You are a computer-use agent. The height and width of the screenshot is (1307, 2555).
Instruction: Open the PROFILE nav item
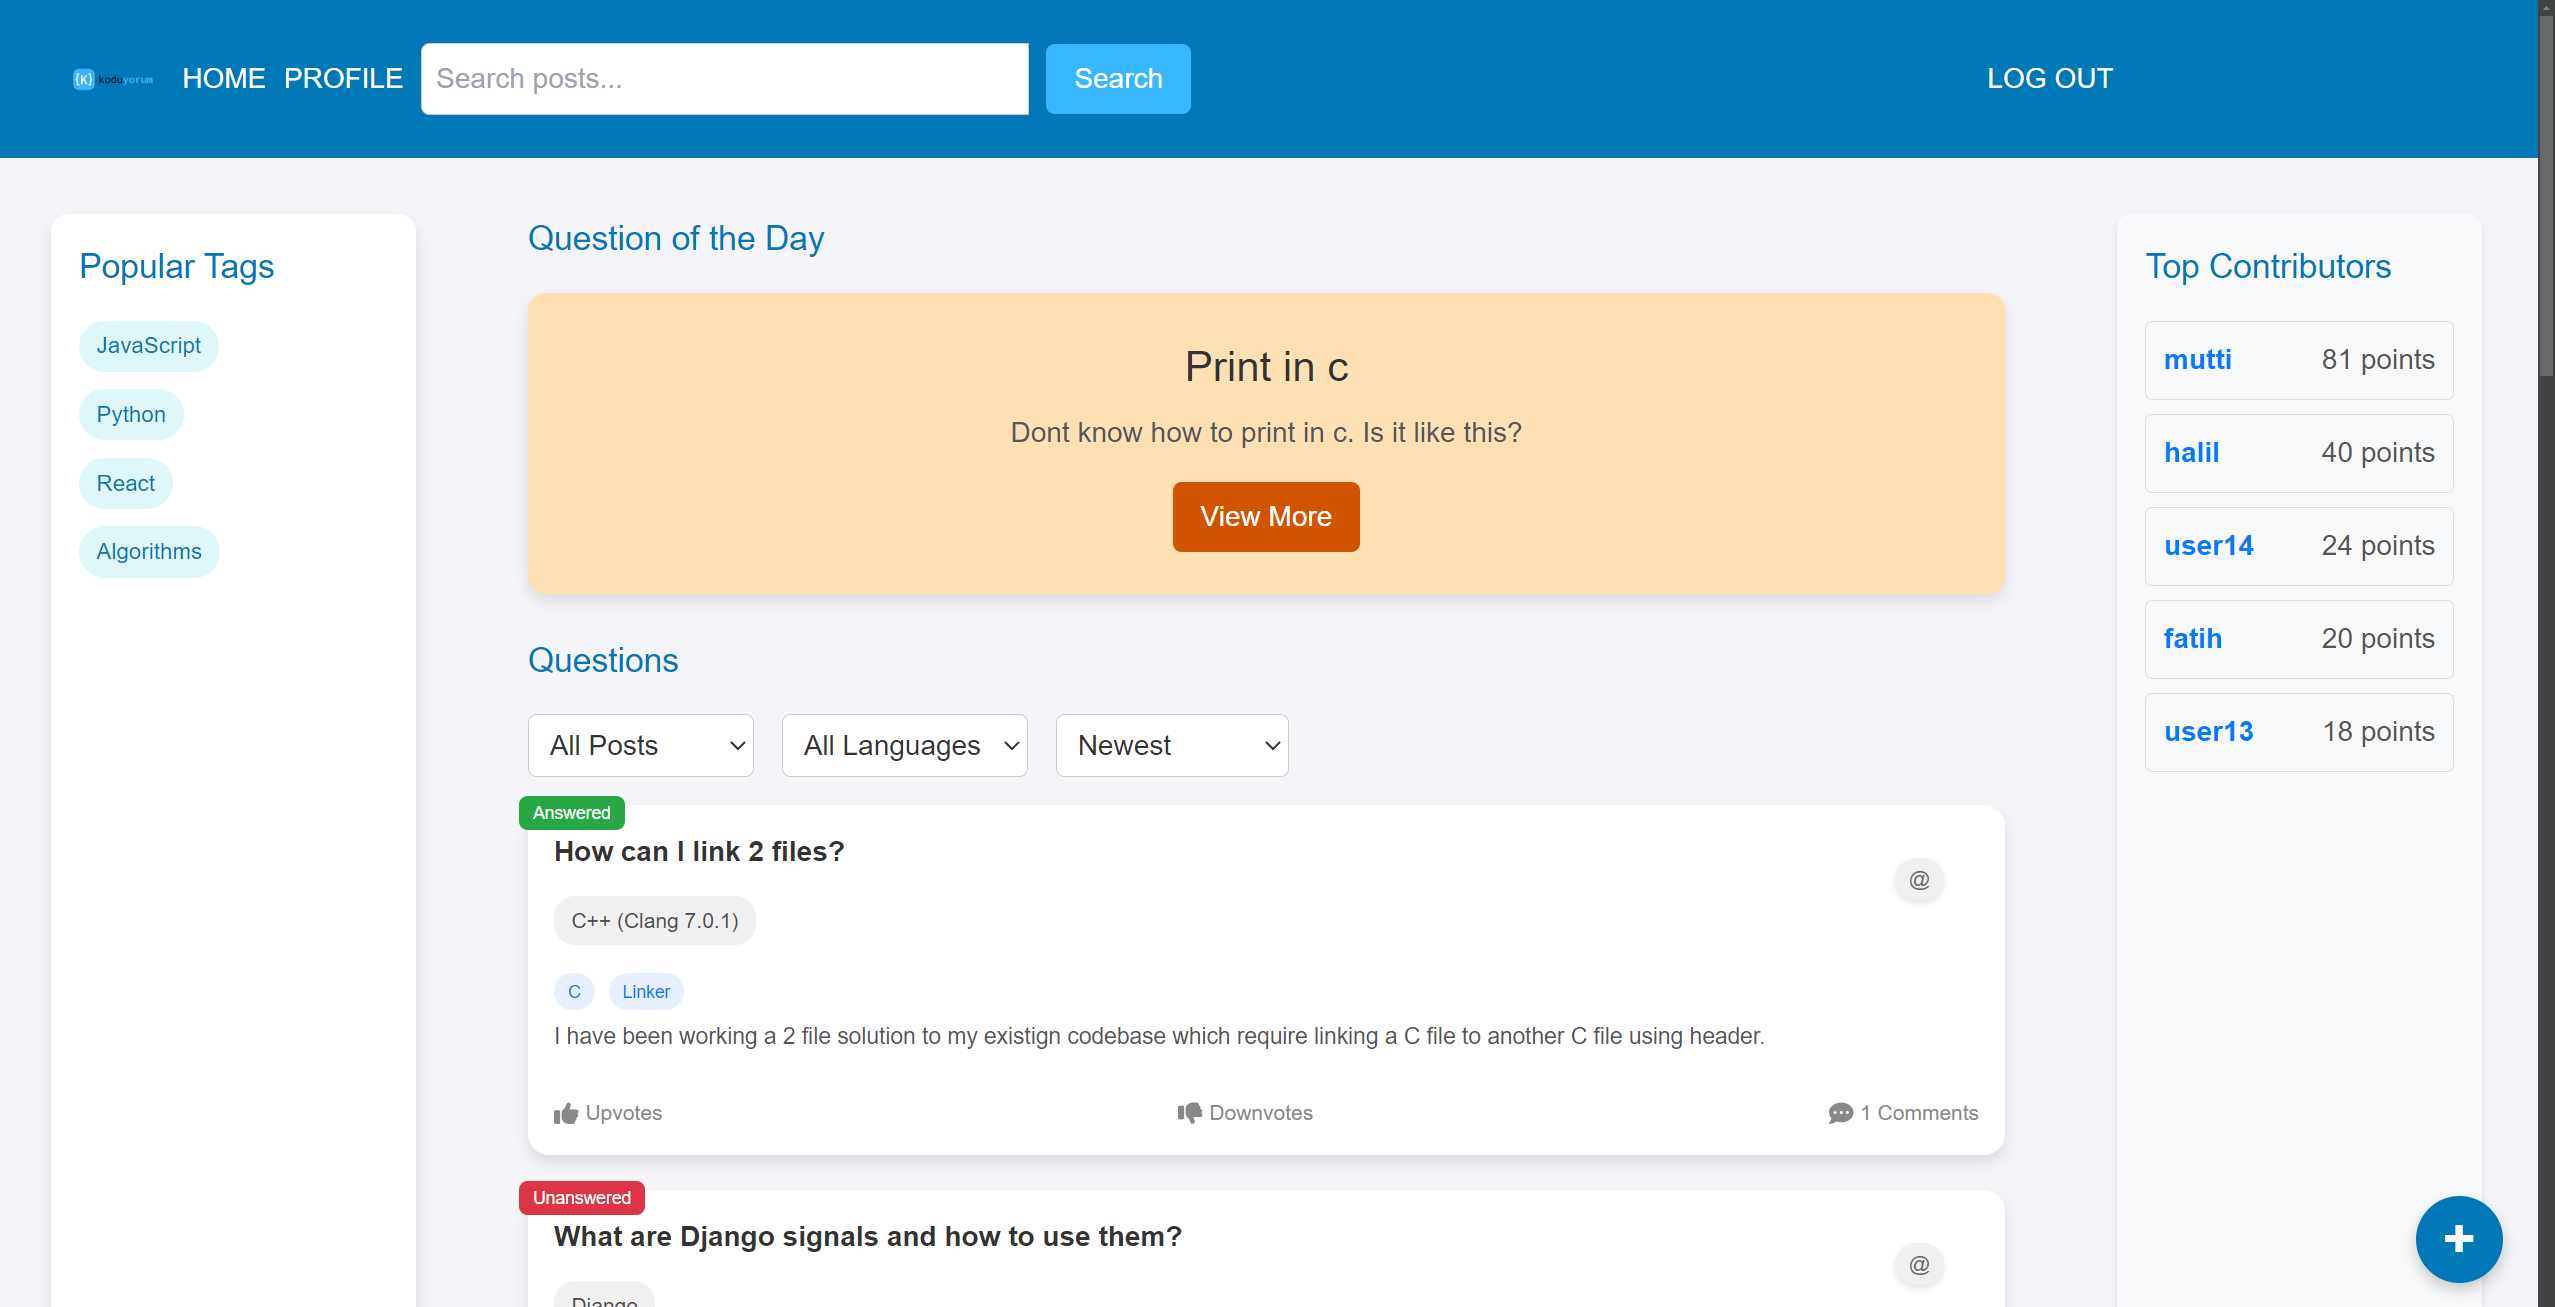[x=343, y=78]
